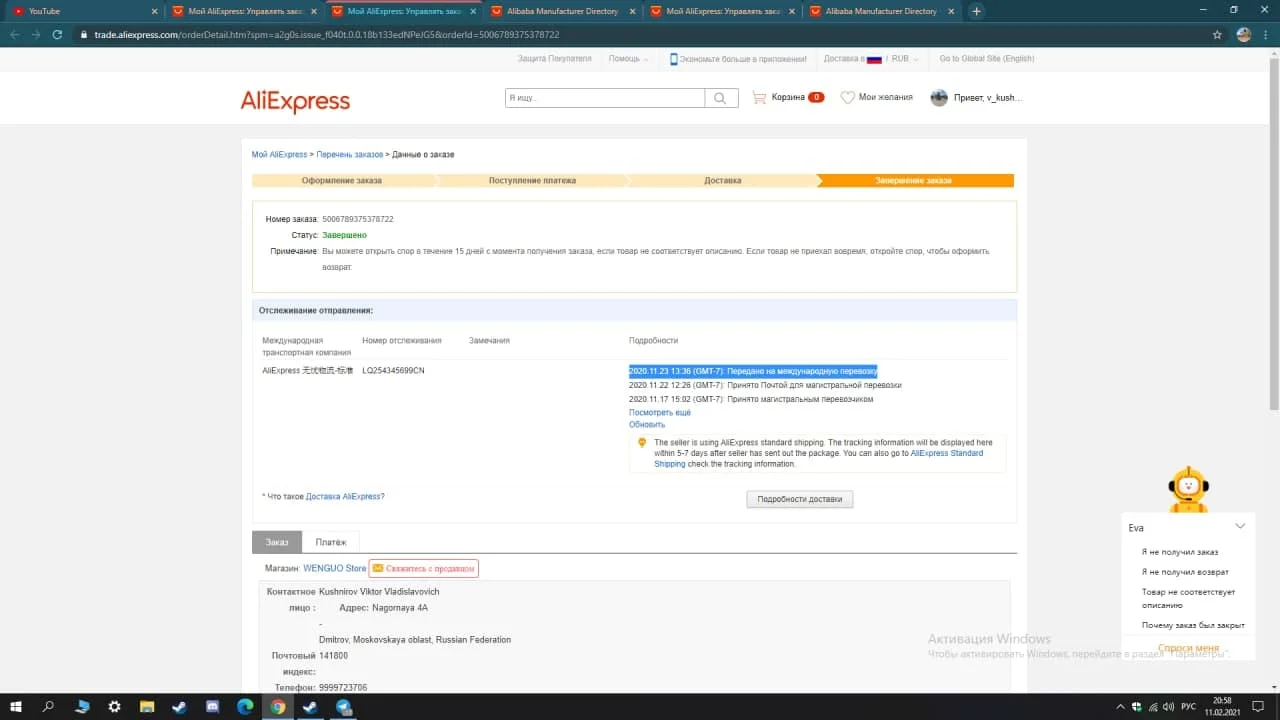Collapse the Eva chat panel chevron
The height and width of the screenshot is (720, 1280).
1240,527
